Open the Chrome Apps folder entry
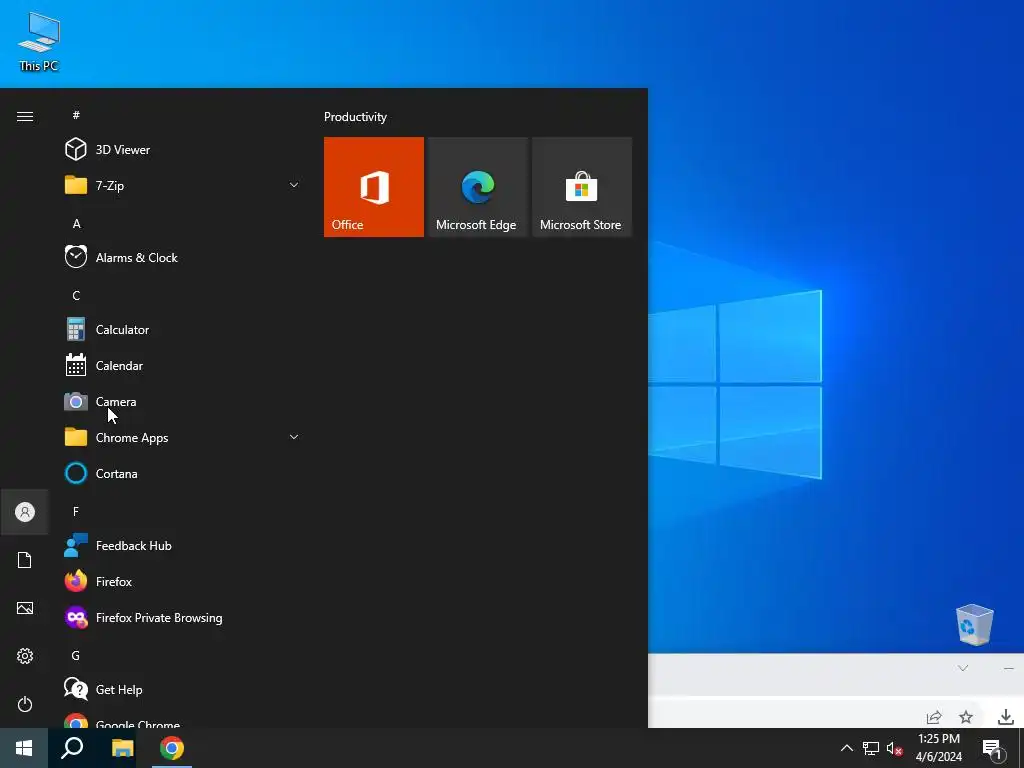Screen dimensions: 1024x768 pos(182,438)
